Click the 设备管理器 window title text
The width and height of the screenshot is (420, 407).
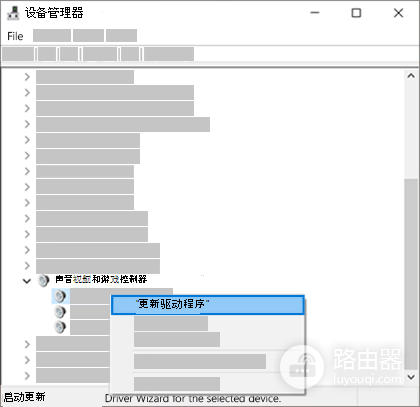pos(54,13)
